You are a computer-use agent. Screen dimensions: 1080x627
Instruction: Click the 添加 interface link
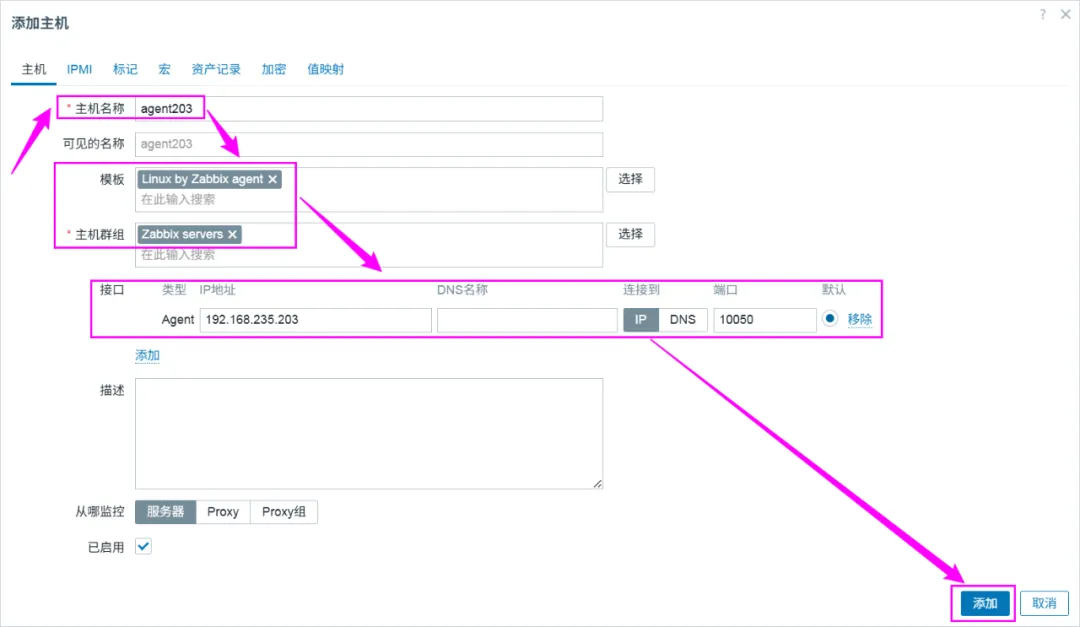click(x=147, y=355)
